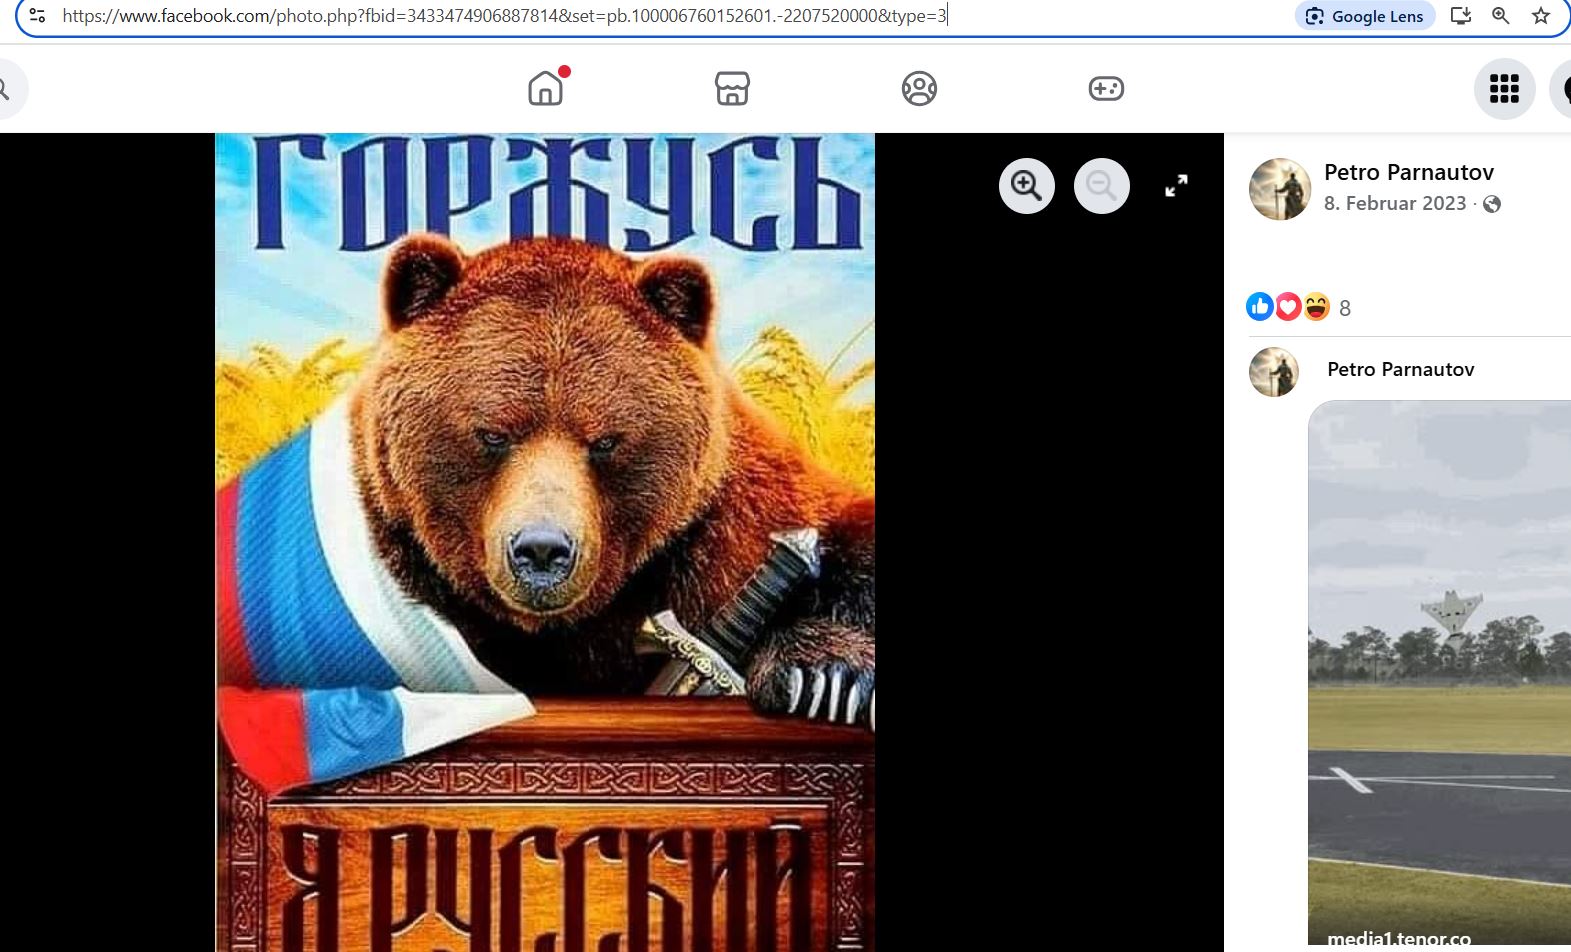Open the list of 8 reactions

(x=1345, y=308)
